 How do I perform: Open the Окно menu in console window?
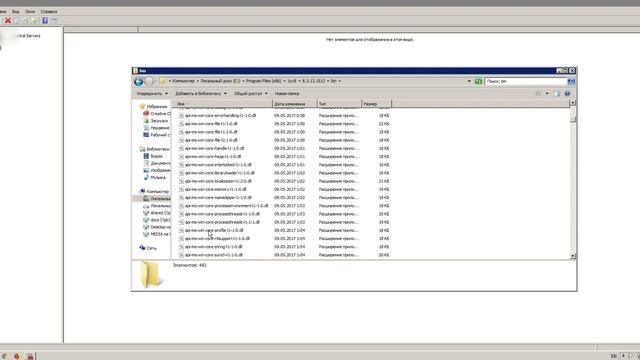[30, 11]
